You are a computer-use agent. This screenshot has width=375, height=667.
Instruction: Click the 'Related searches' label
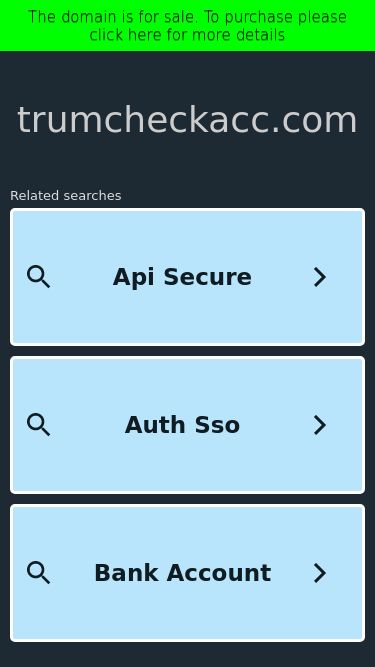point(65,196)
